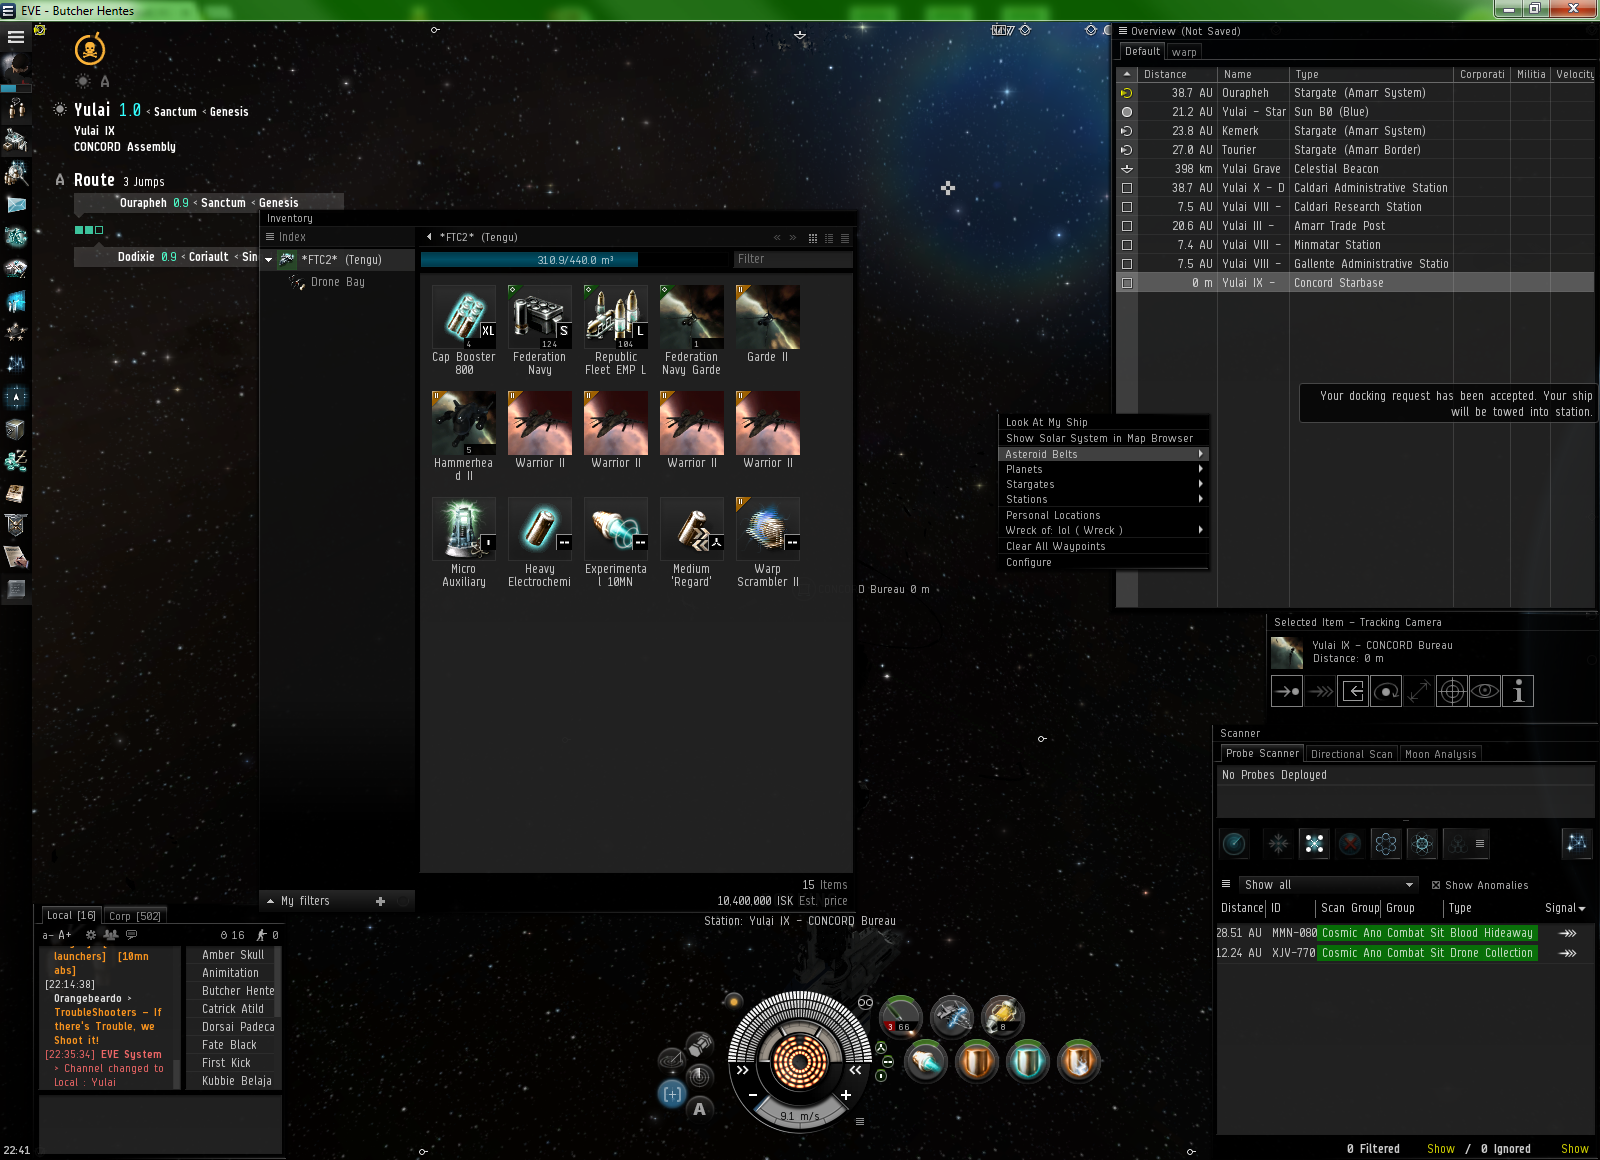Switch to the Corp [502] chat tab
1600x1160 pixels.
pyautogui.click(x=135, y=916)
